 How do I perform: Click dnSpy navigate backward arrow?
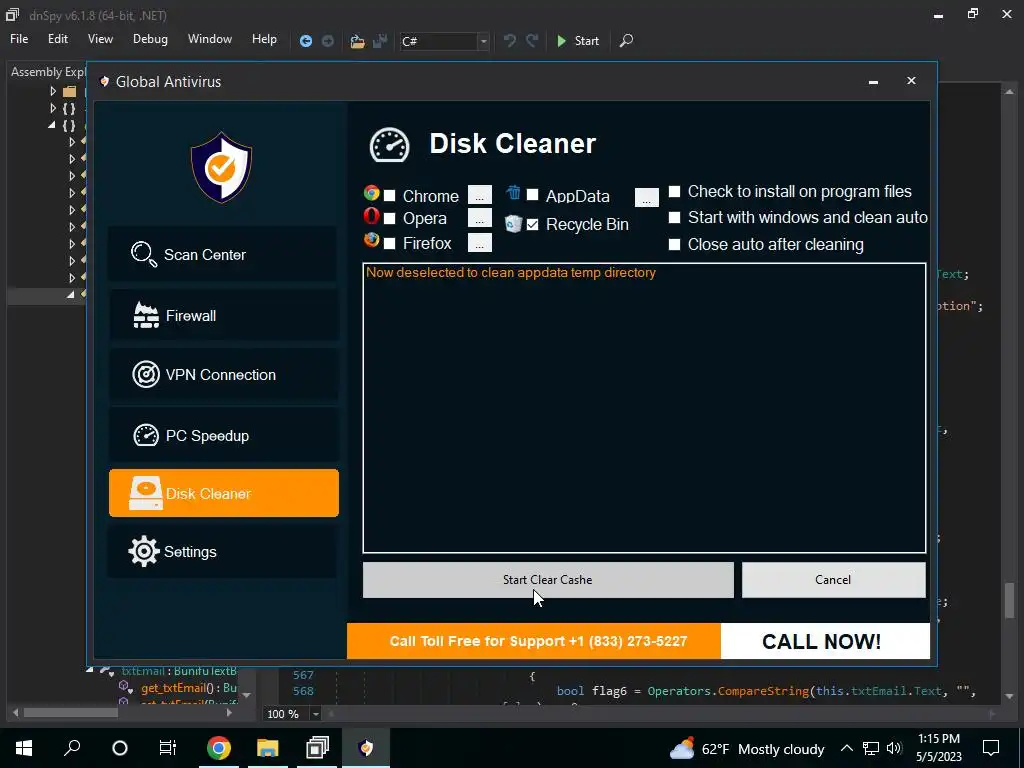(x=306, y=41)
